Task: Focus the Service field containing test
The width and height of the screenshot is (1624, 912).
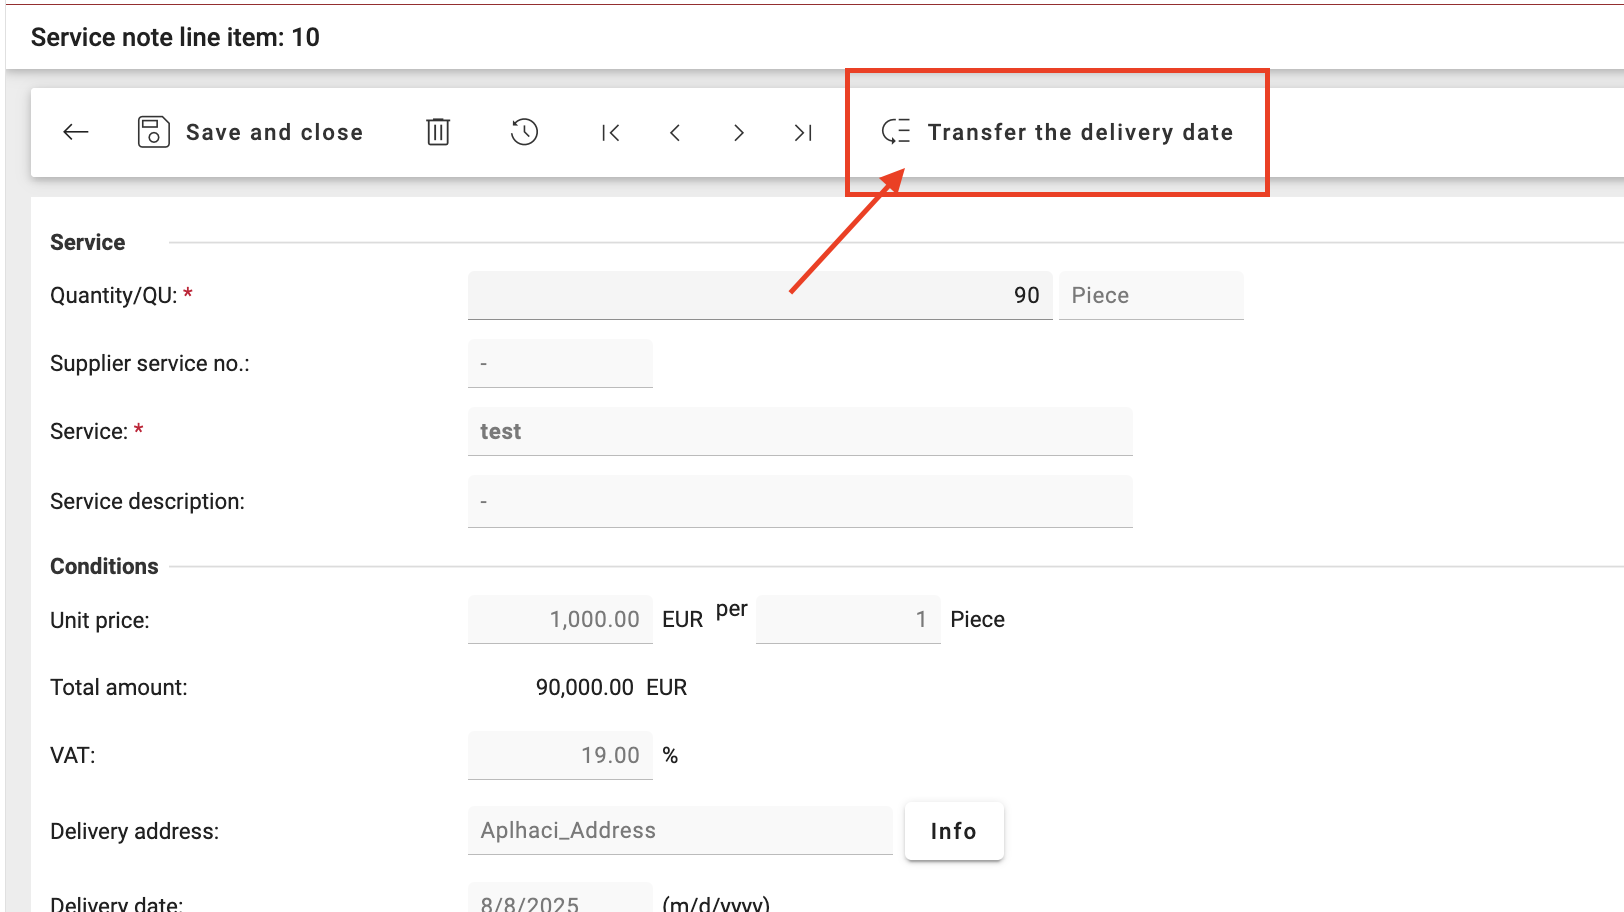Action: point(799,431)
